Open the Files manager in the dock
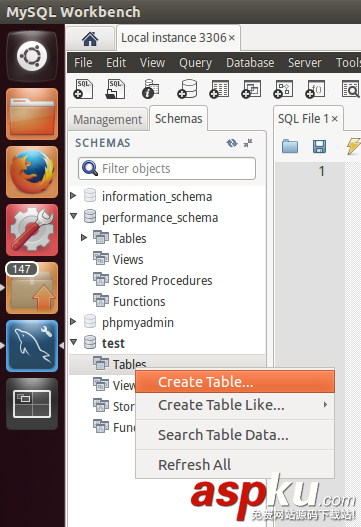Screen dimensions: 361x527 tap(32, 114)
